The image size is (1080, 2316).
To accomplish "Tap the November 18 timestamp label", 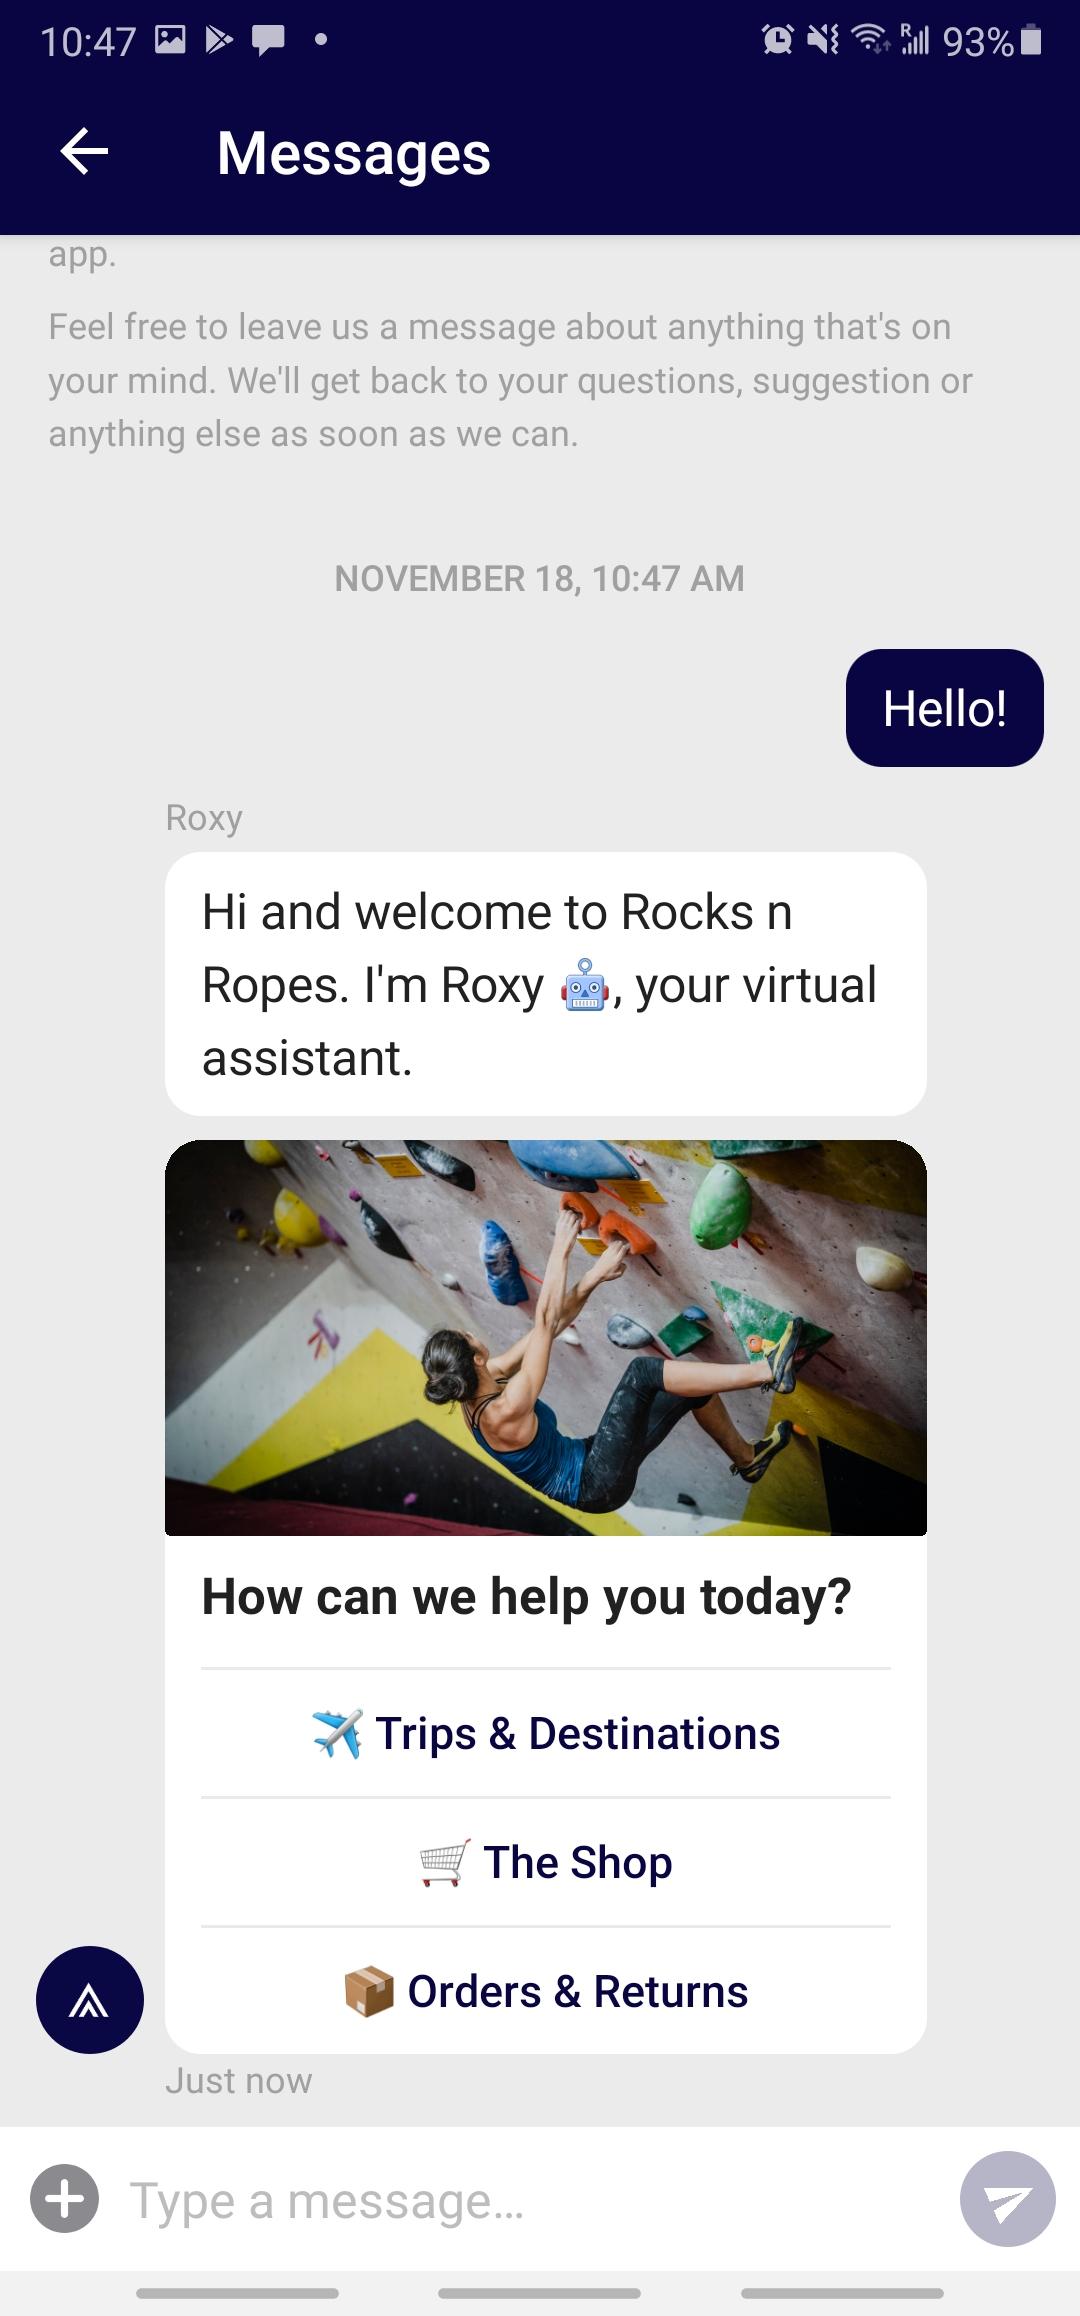I will point(540,578).
